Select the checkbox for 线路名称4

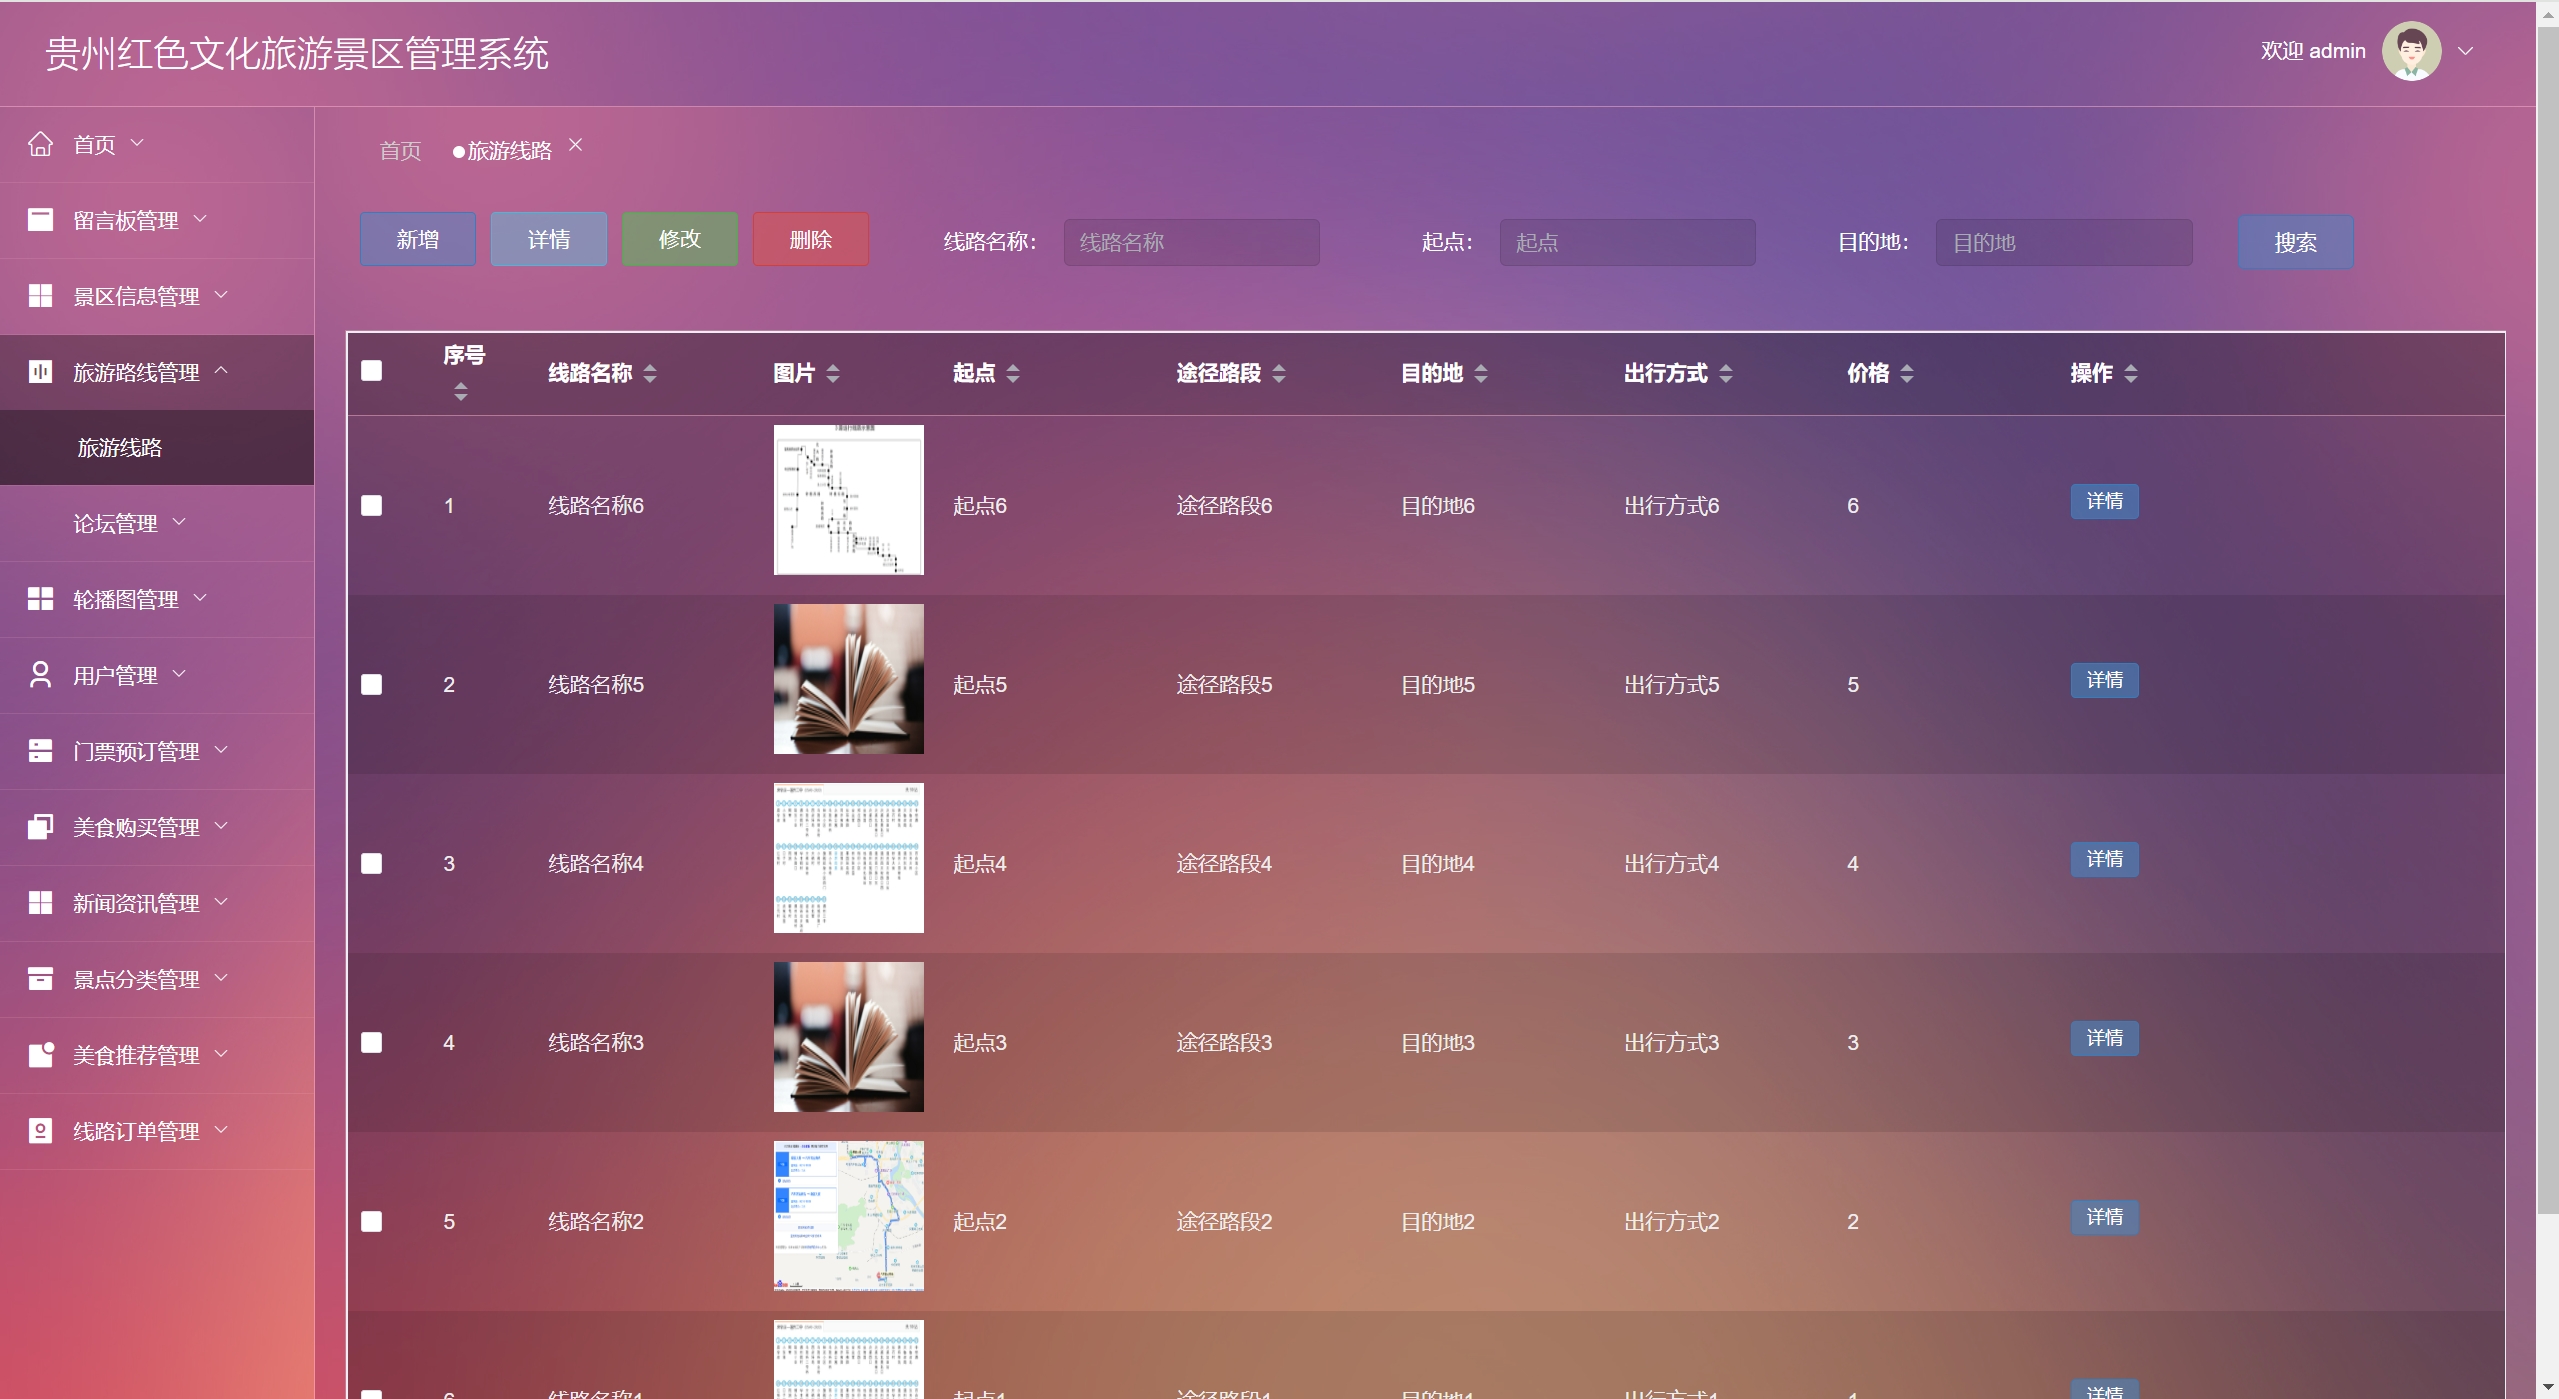372,864
